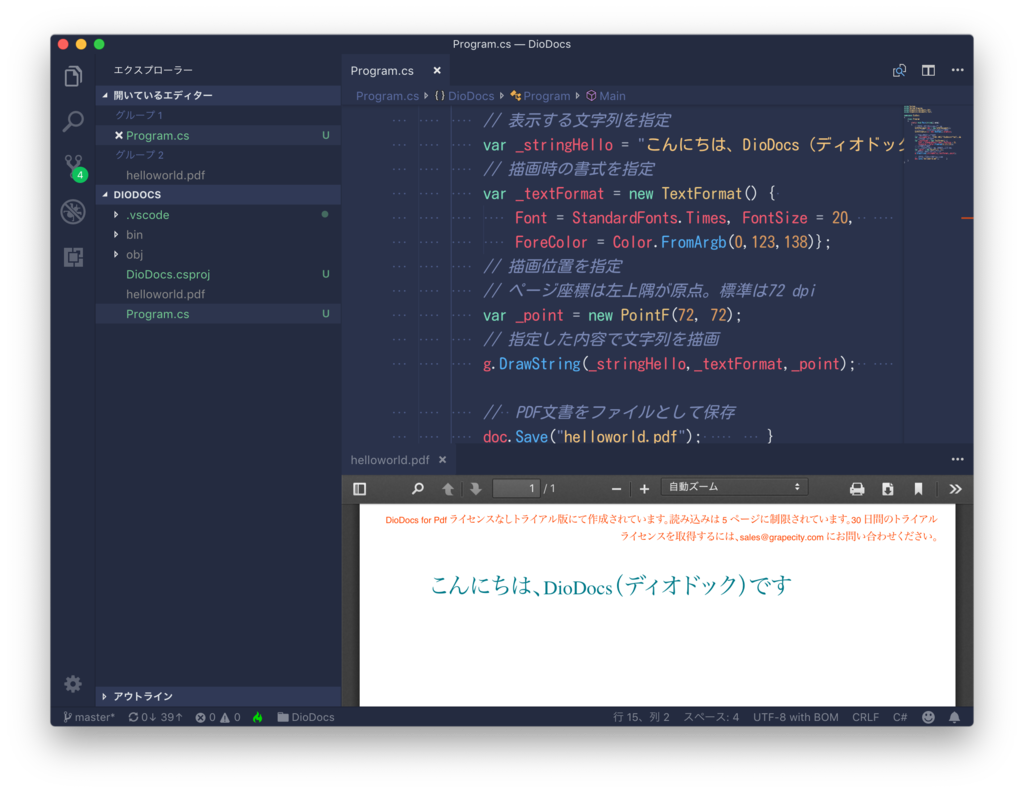The height and width of the screenshot is (793, 1024).
Task: Zoom in the PDF with plus button
Action: (x=644, y=489)
